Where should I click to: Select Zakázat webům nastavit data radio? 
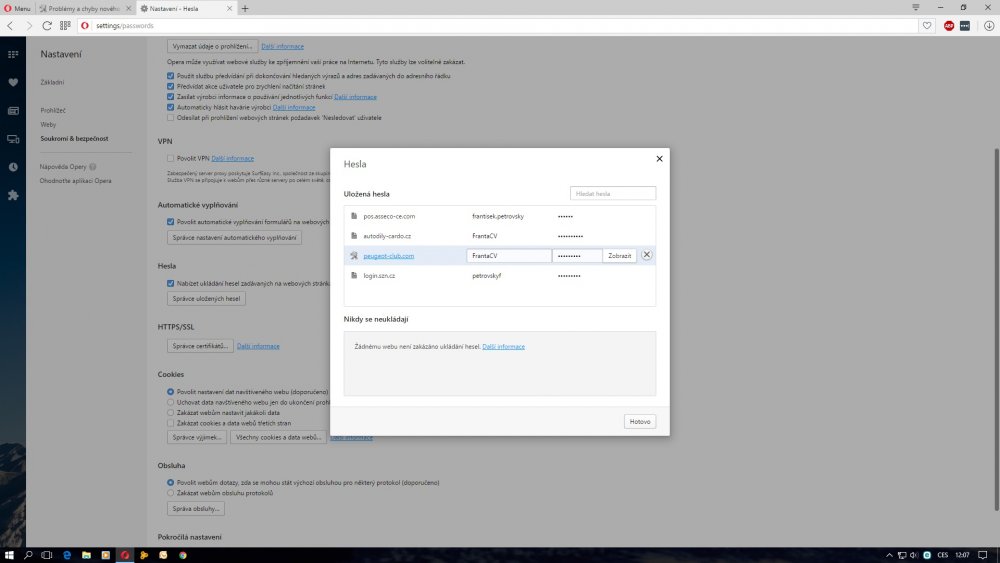170,413
